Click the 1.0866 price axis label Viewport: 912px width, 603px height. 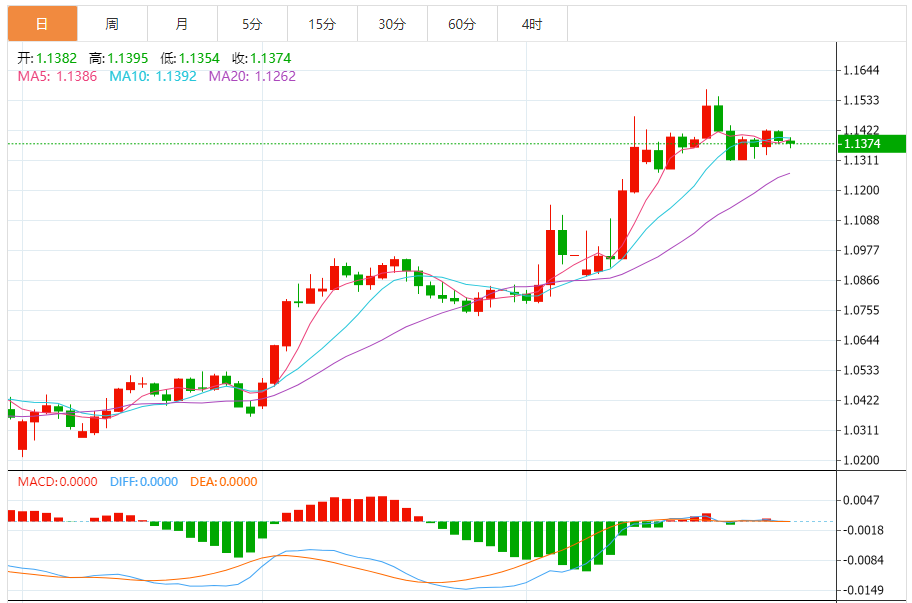click(861, 280)
